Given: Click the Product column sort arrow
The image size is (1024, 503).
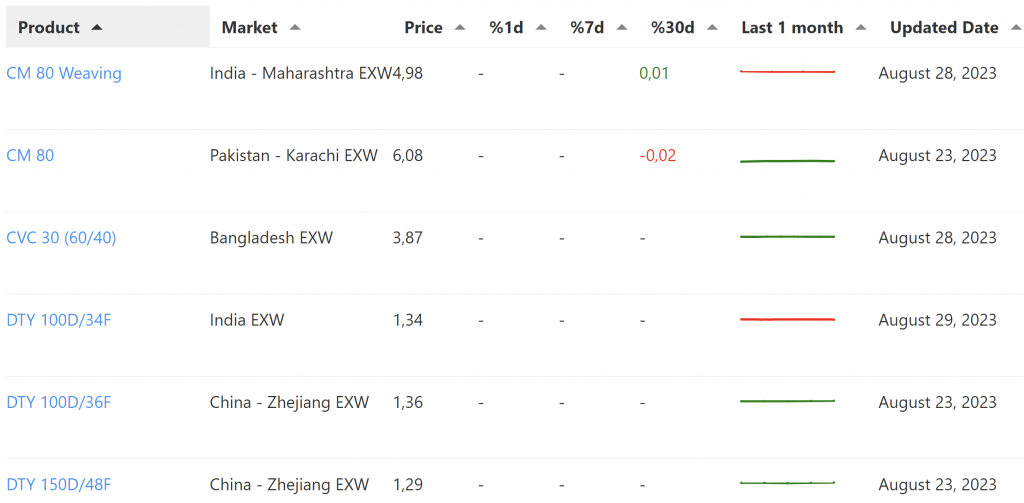Looking at the screenshot, I should pyautogui.click(x=97, y=28).
